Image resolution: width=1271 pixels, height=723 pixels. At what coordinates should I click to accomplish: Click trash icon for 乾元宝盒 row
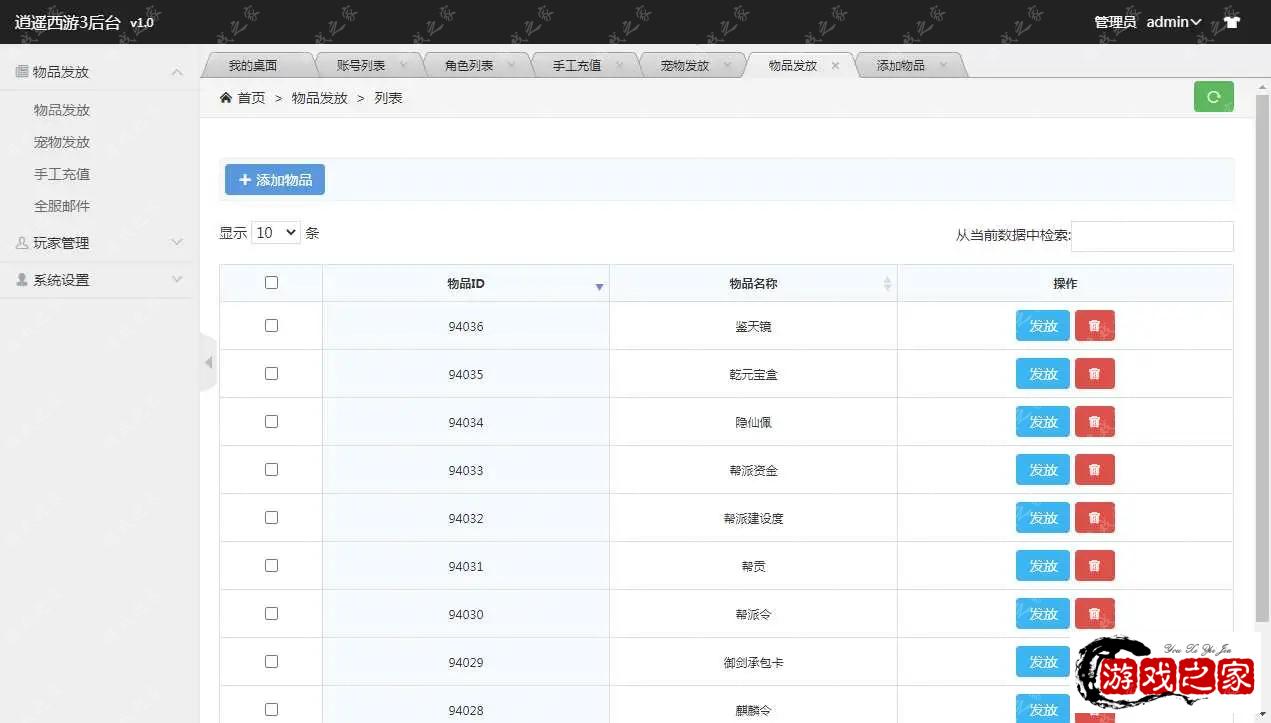coord(1094,374)
